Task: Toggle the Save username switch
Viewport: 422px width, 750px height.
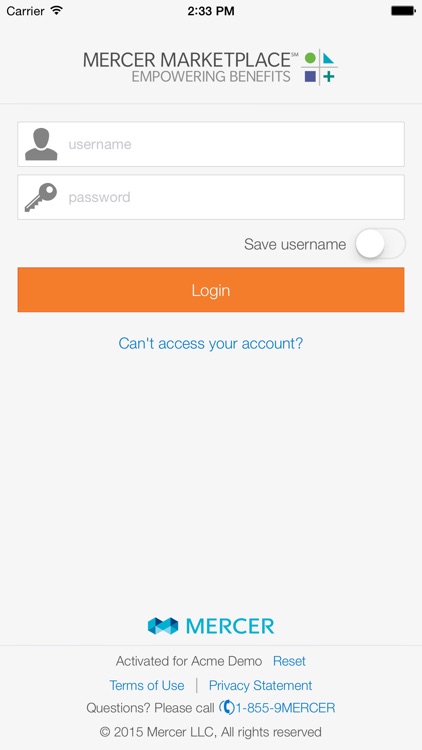Action: point(380,244)
